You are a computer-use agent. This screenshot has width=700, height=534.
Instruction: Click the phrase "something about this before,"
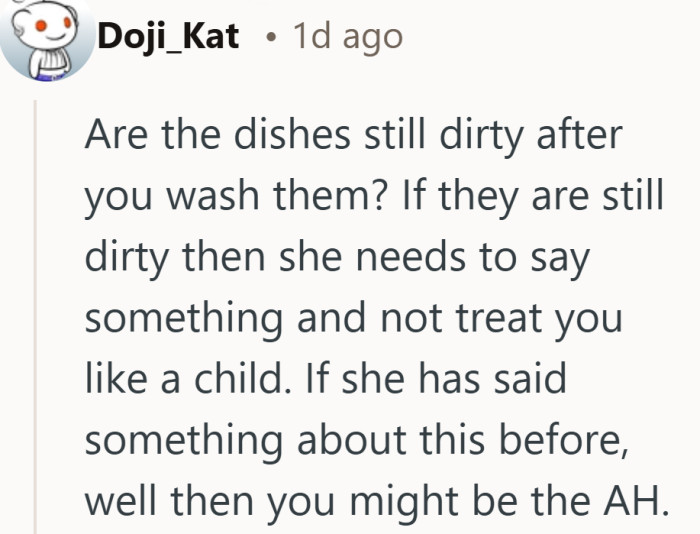[357, 442]
